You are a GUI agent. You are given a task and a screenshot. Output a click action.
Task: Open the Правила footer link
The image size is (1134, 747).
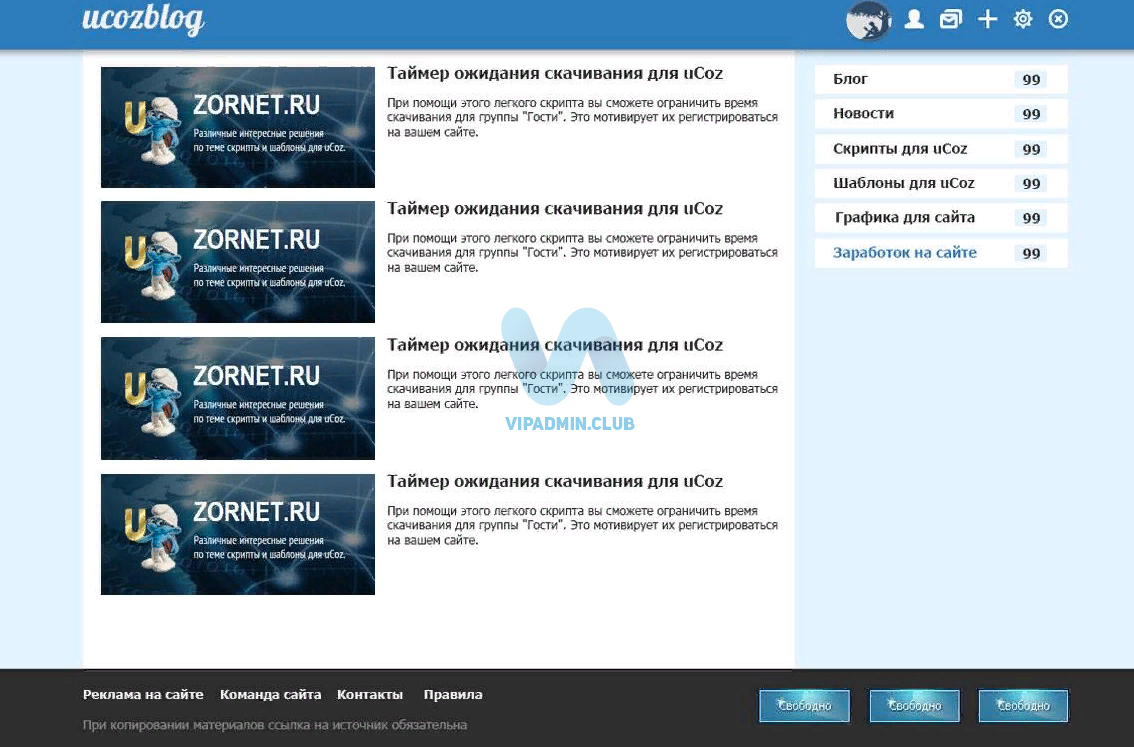[453, 694]
